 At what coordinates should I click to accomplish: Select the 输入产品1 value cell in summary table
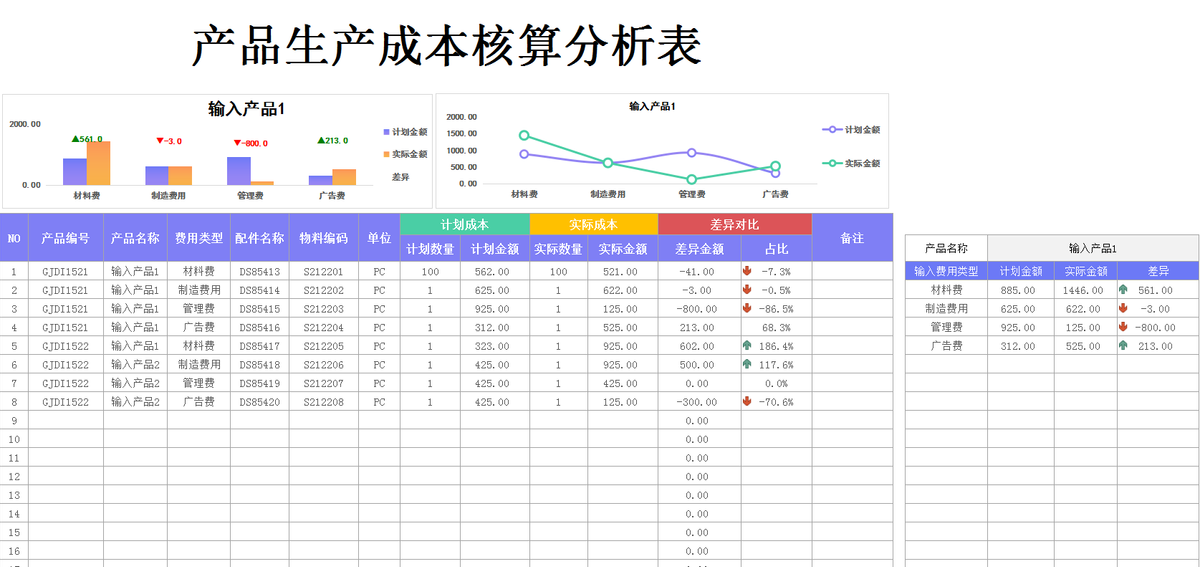(x=1093, y=248)
